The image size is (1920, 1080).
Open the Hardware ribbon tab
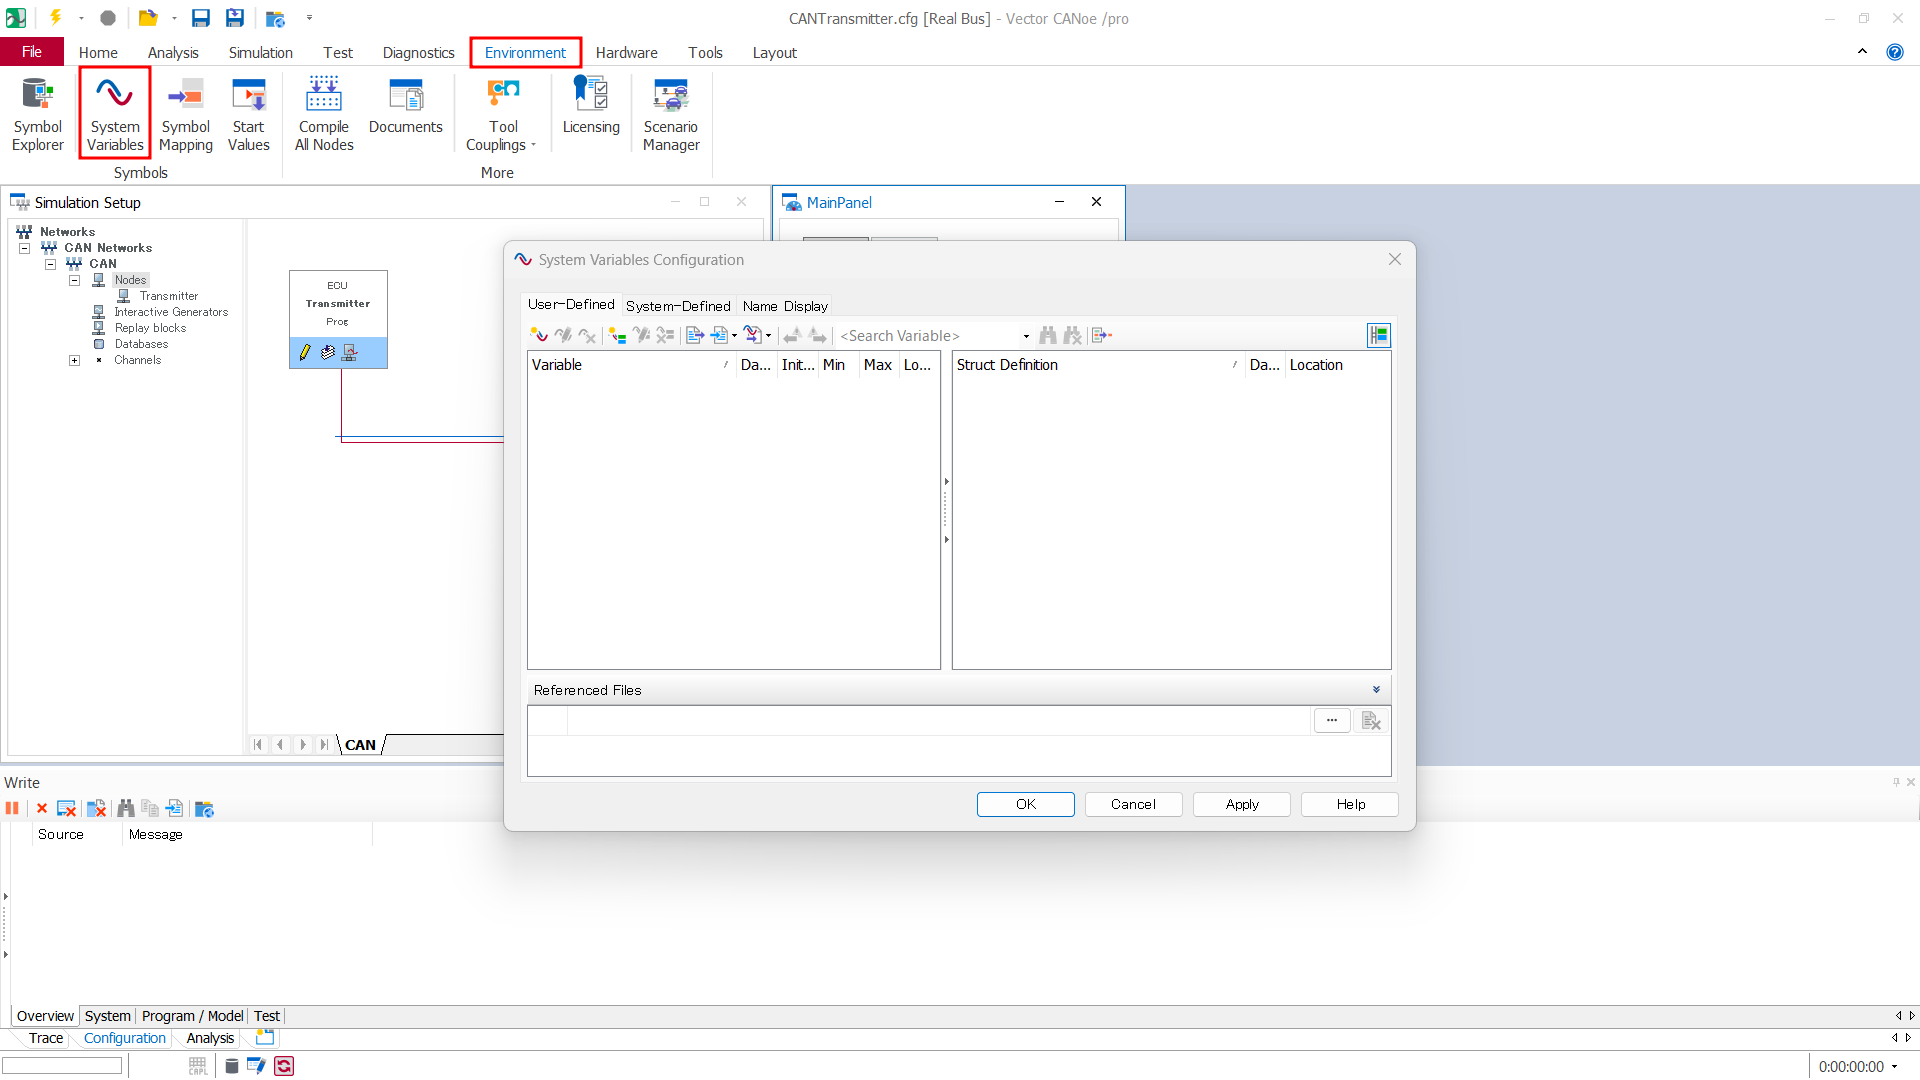coord(626,52)
